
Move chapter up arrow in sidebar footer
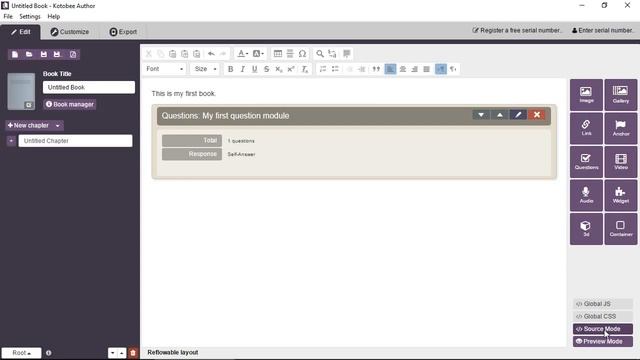coord(122,353)
